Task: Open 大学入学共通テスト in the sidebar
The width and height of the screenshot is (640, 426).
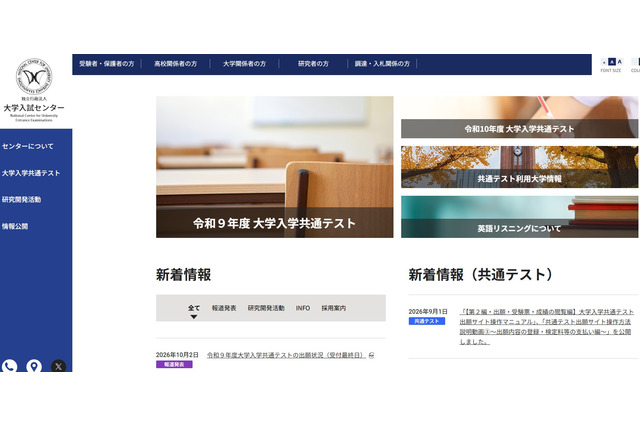Action: pyautogui.click(x=31, y=173)
